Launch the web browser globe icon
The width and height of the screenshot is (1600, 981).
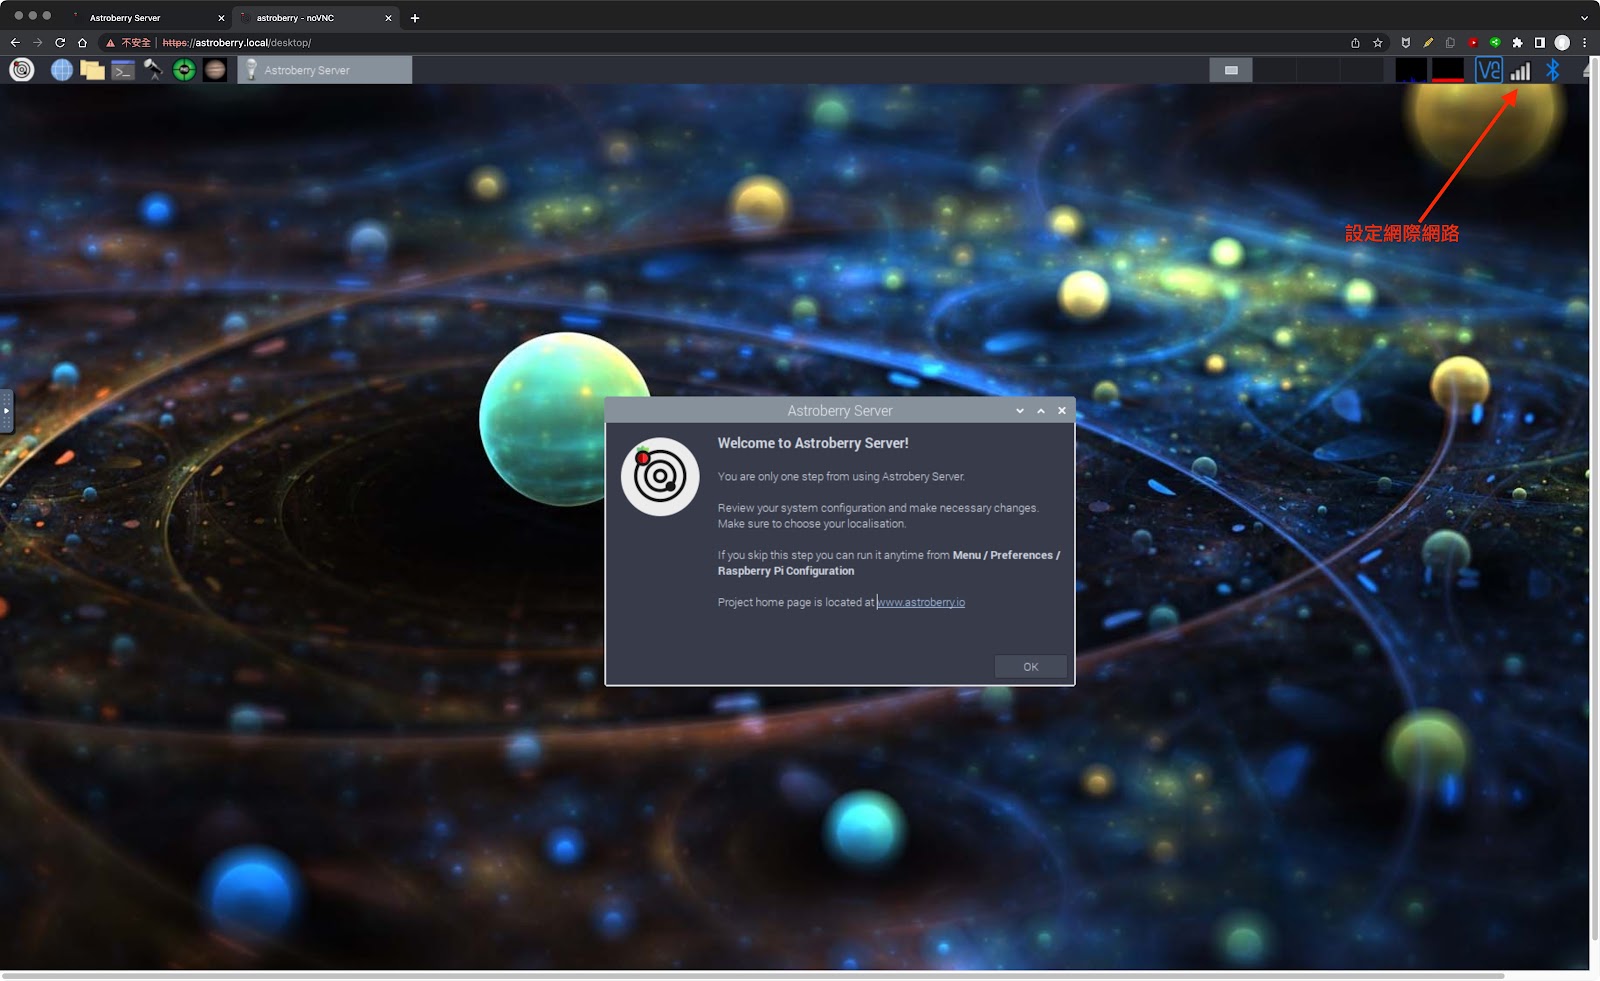(62, 70)
